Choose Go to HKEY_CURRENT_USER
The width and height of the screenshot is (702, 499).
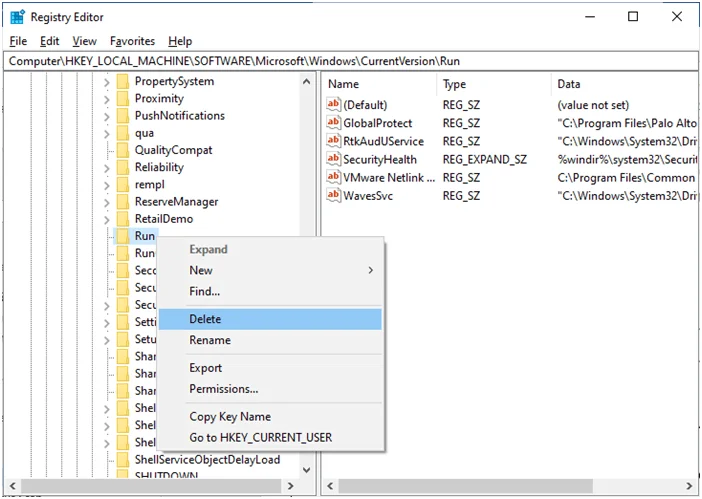pos(270,438)
